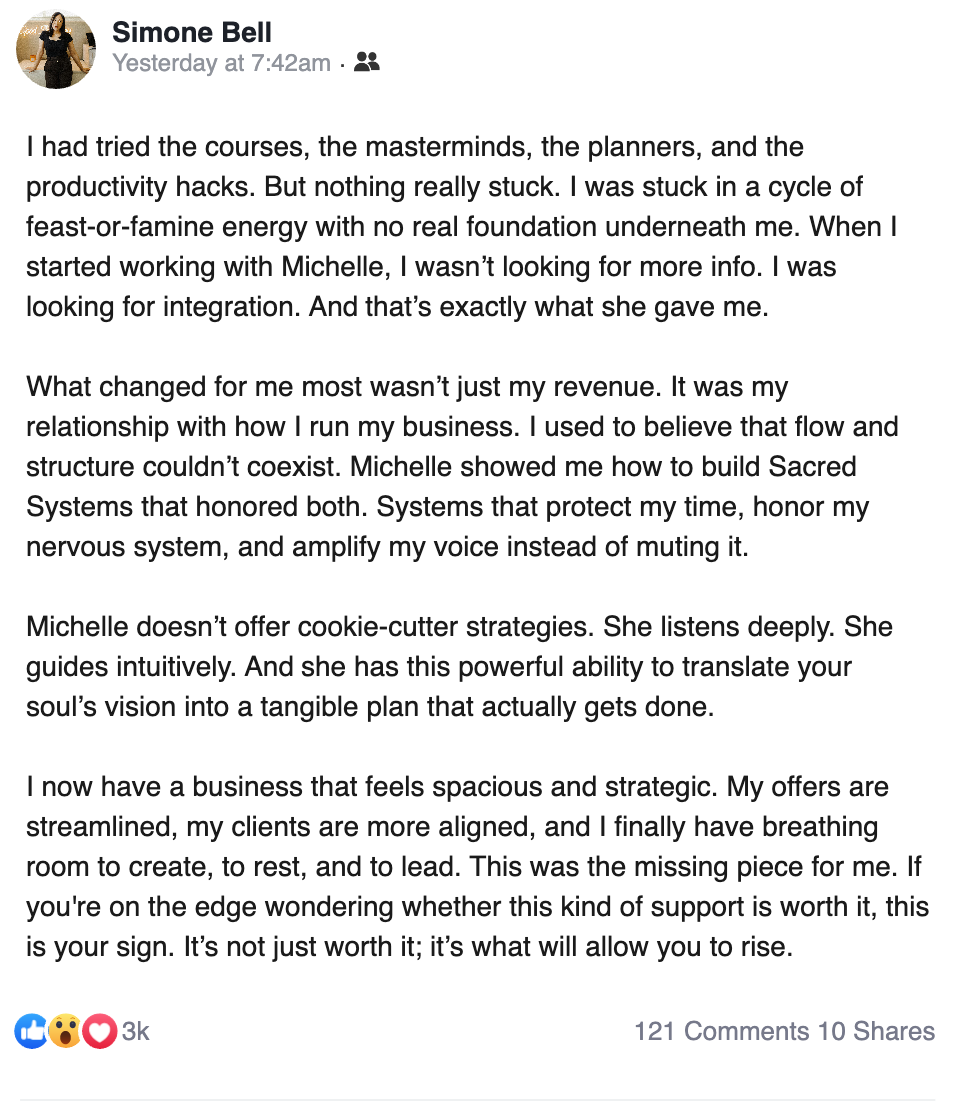
Task: Click the paragraph beginning 'I had tried'
Action: pyautogui.click(x=462, y=227)
